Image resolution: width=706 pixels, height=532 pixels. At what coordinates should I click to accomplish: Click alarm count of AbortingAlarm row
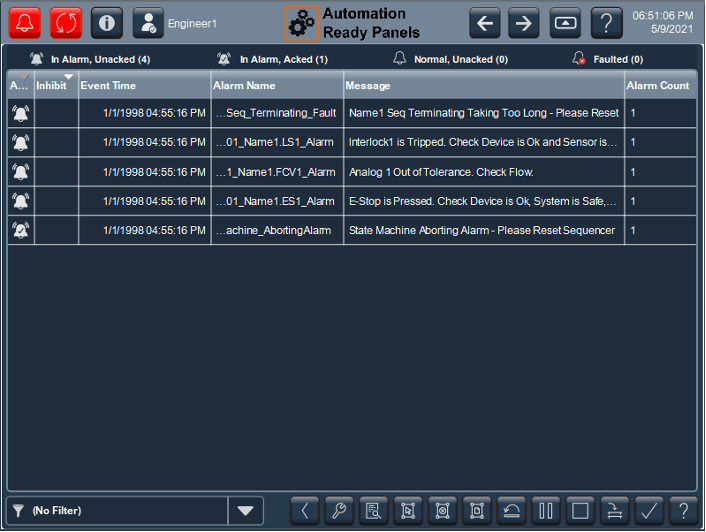pyautogui.click(x=661, y=230)
